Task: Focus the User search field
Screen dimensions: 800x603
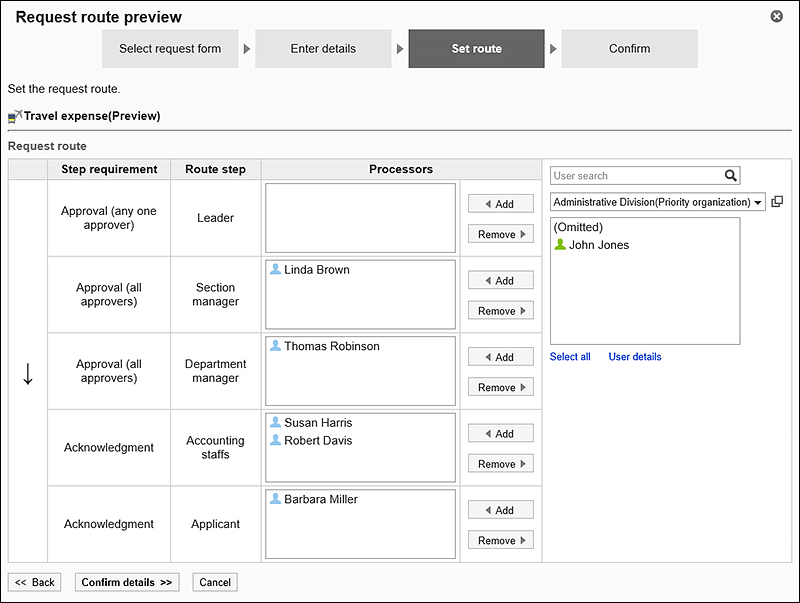Action: click(637, 175)
